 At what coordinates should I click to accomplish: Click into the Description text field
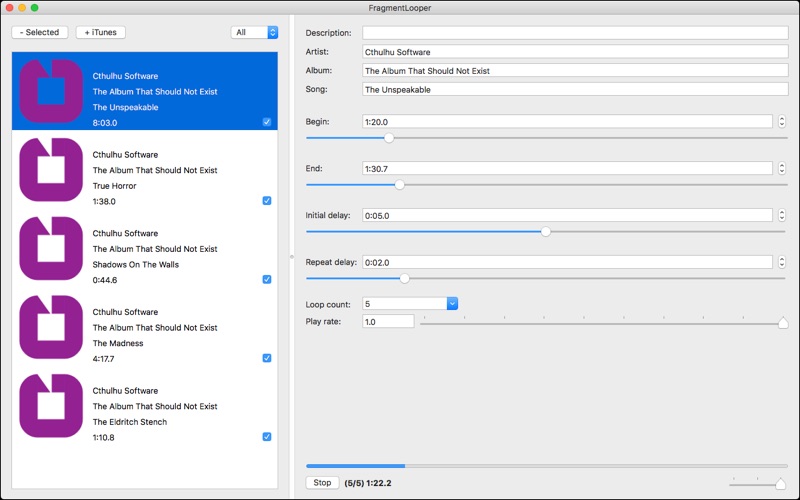click(x=575, y=33)
